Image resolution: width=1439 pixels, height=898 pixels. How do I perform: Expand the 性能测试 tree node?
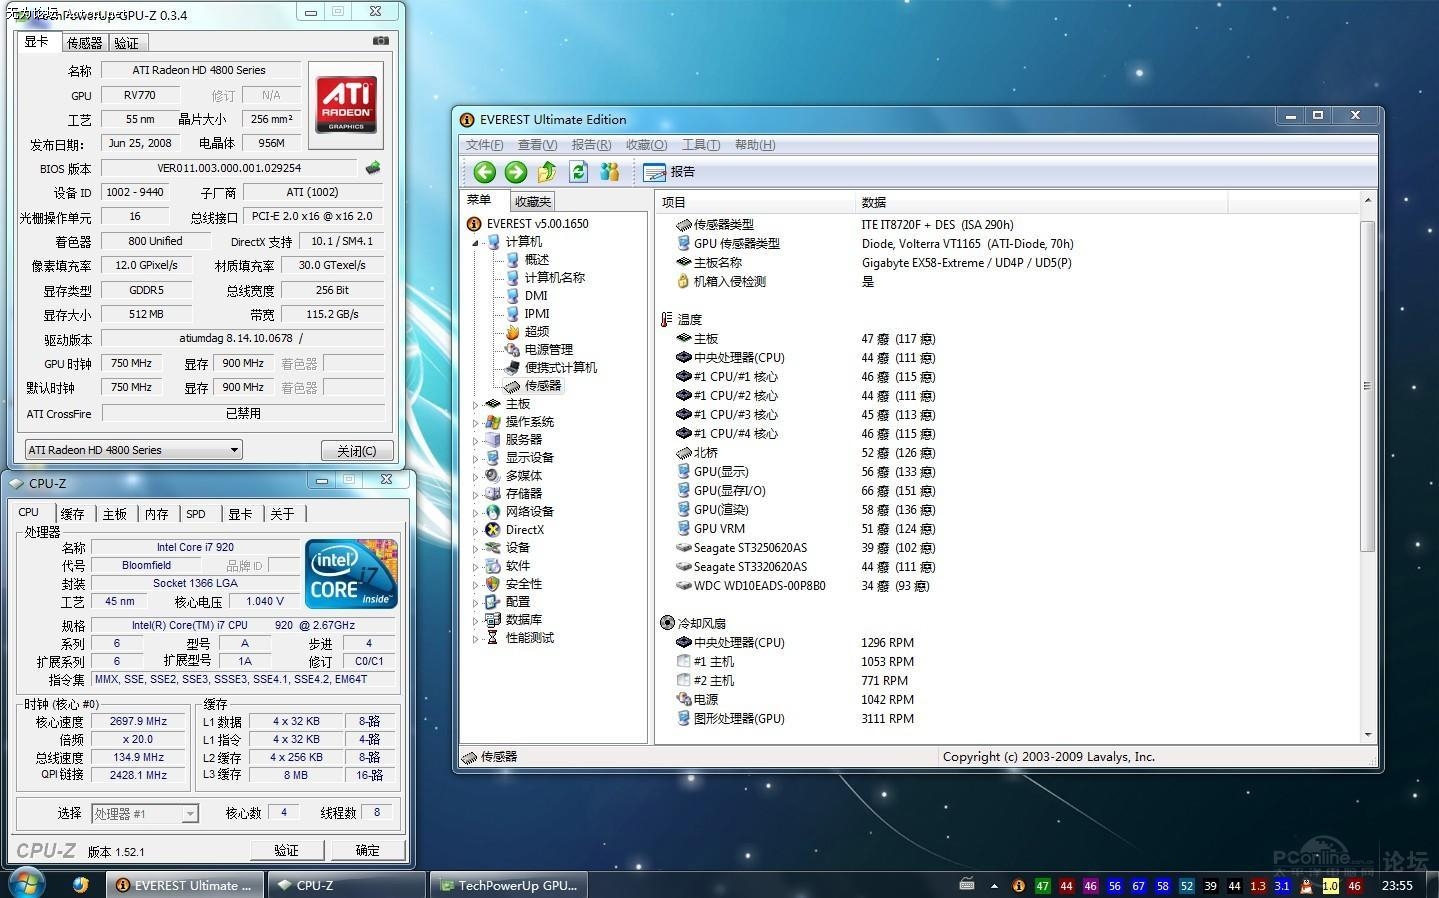(x=476, y=639)
